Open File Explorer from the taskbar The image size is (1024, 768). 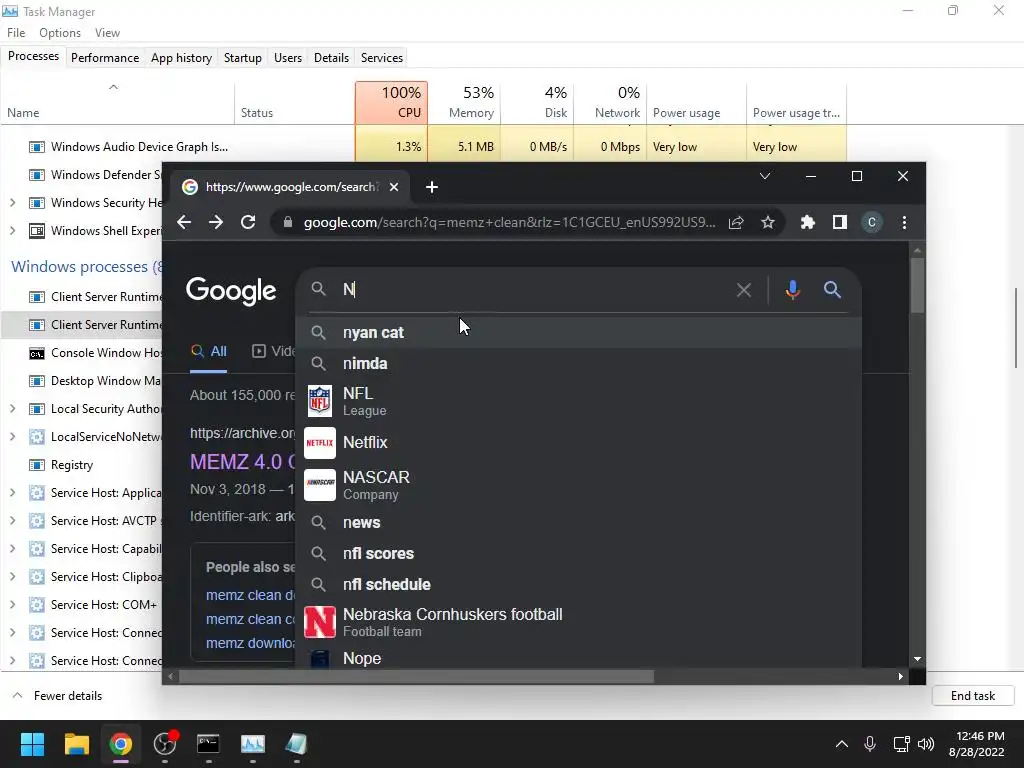pos(76,744)
